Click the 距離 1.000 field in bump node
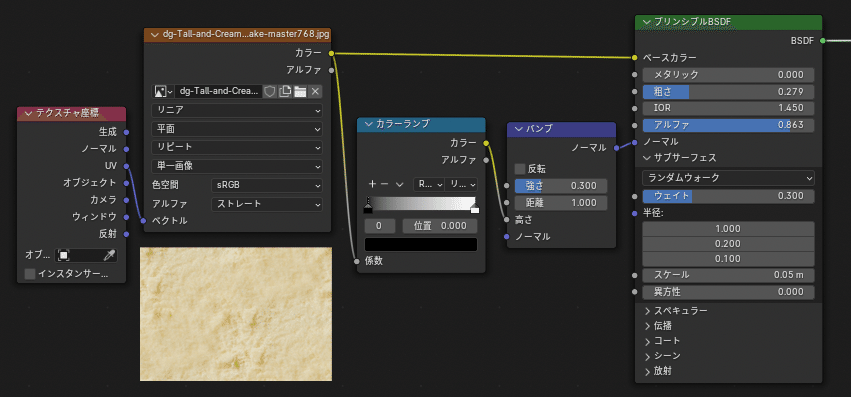The height and width of the screenshot is (397, 851). pyautogui.click(x=561, y=203)
